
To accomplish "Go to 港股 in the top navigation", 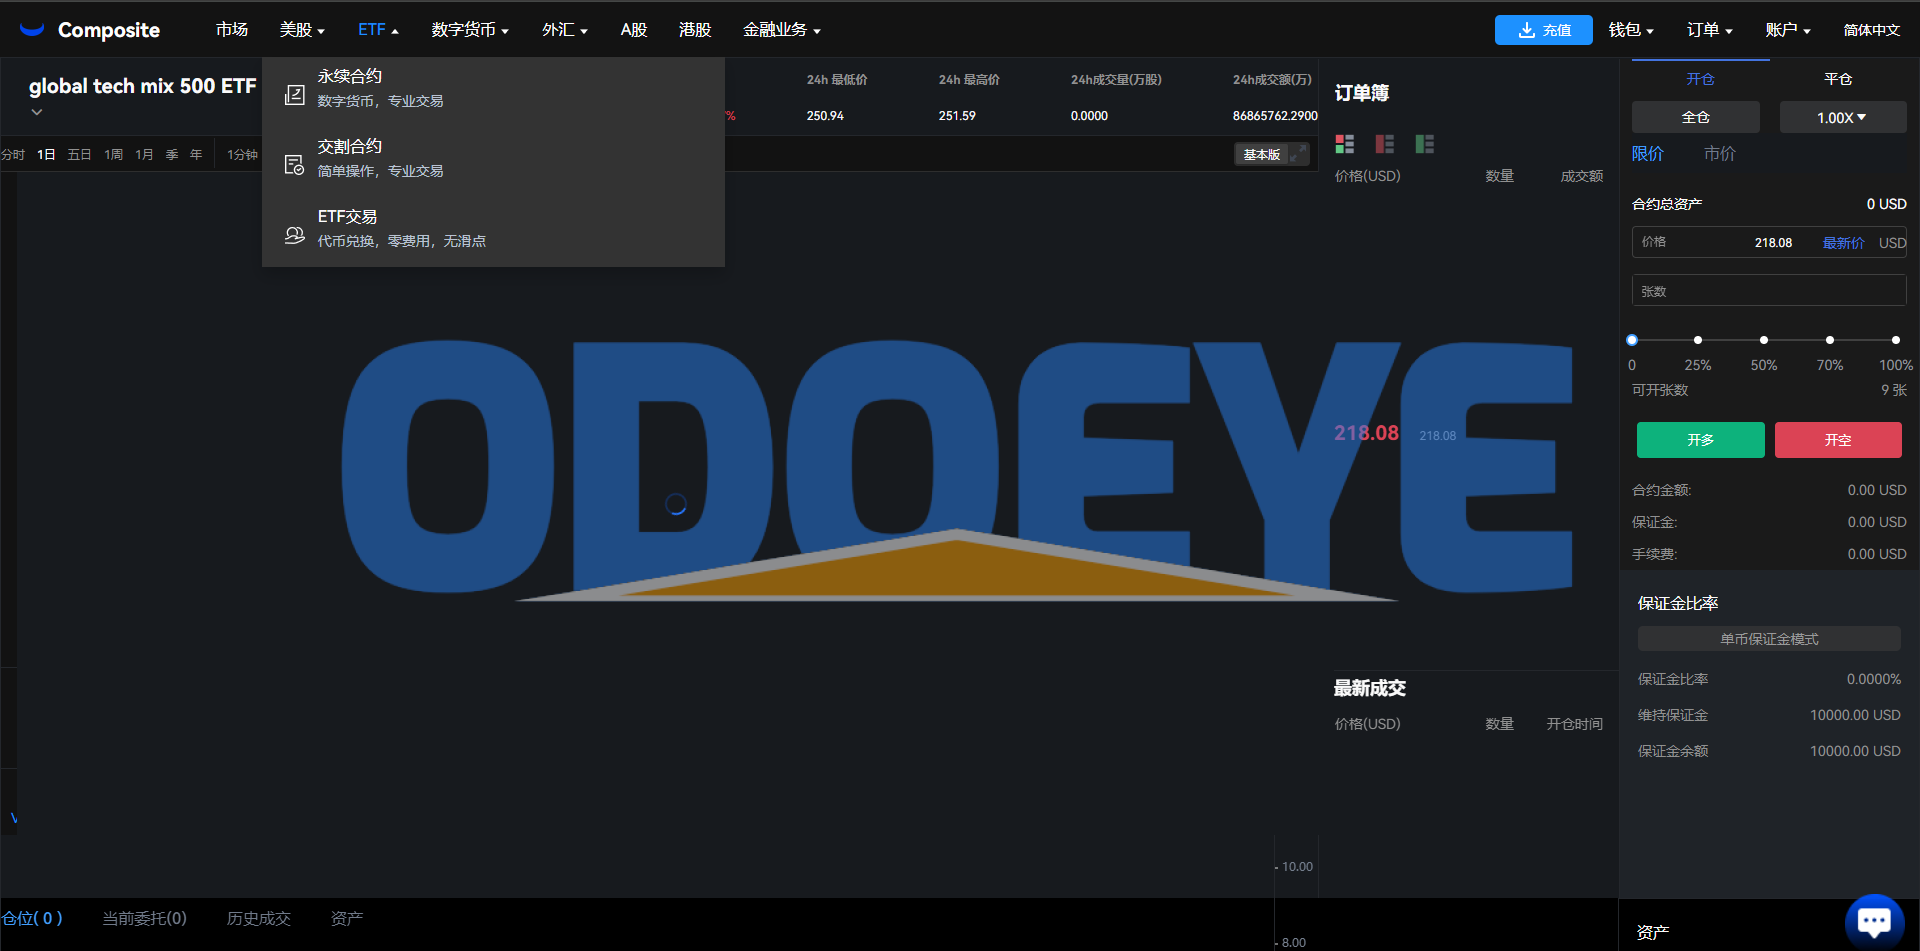I will click(695, 30).
